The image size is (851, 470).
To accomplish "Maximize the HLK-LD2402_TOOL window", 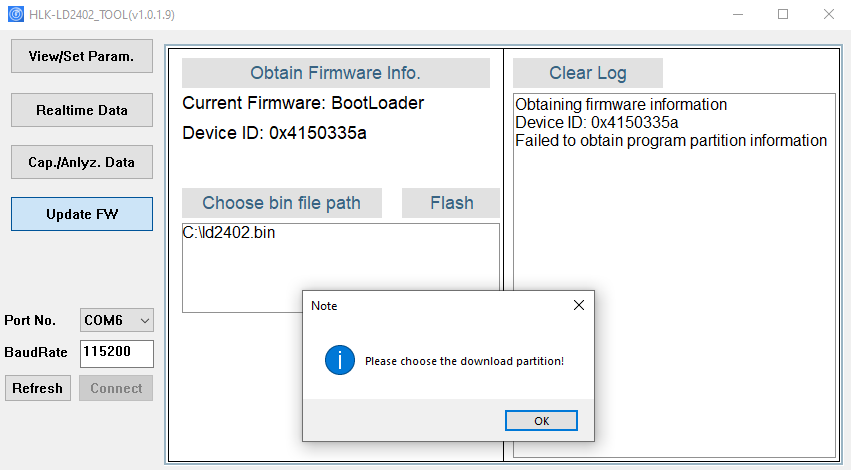I will tap(783, 14).
